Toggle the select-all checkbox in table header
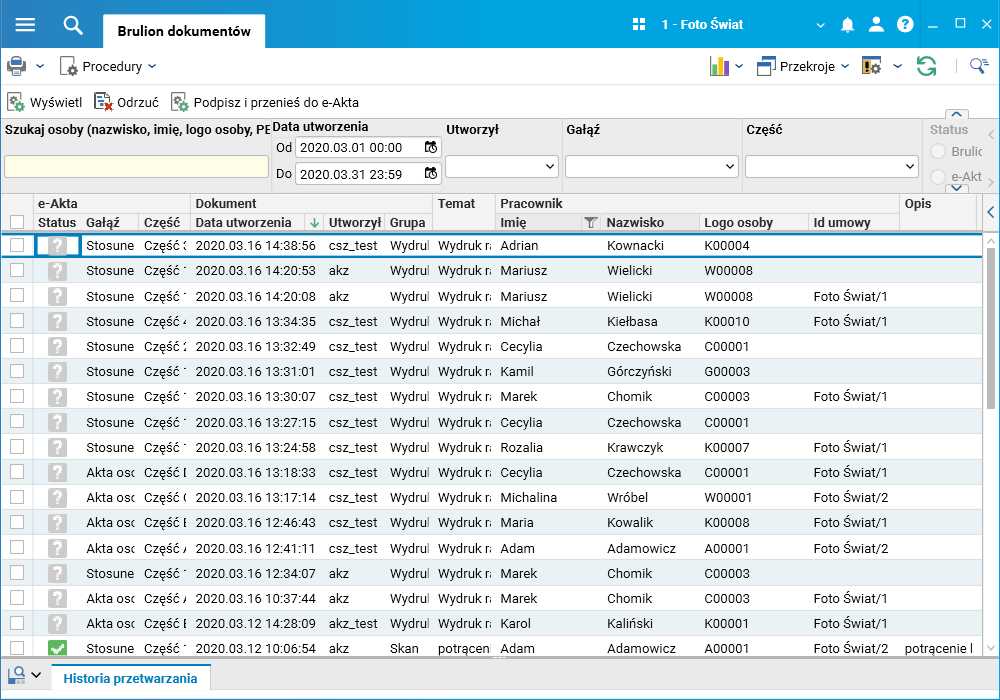1000x700 pixels. pyautogui.click(x=17, y=223)
